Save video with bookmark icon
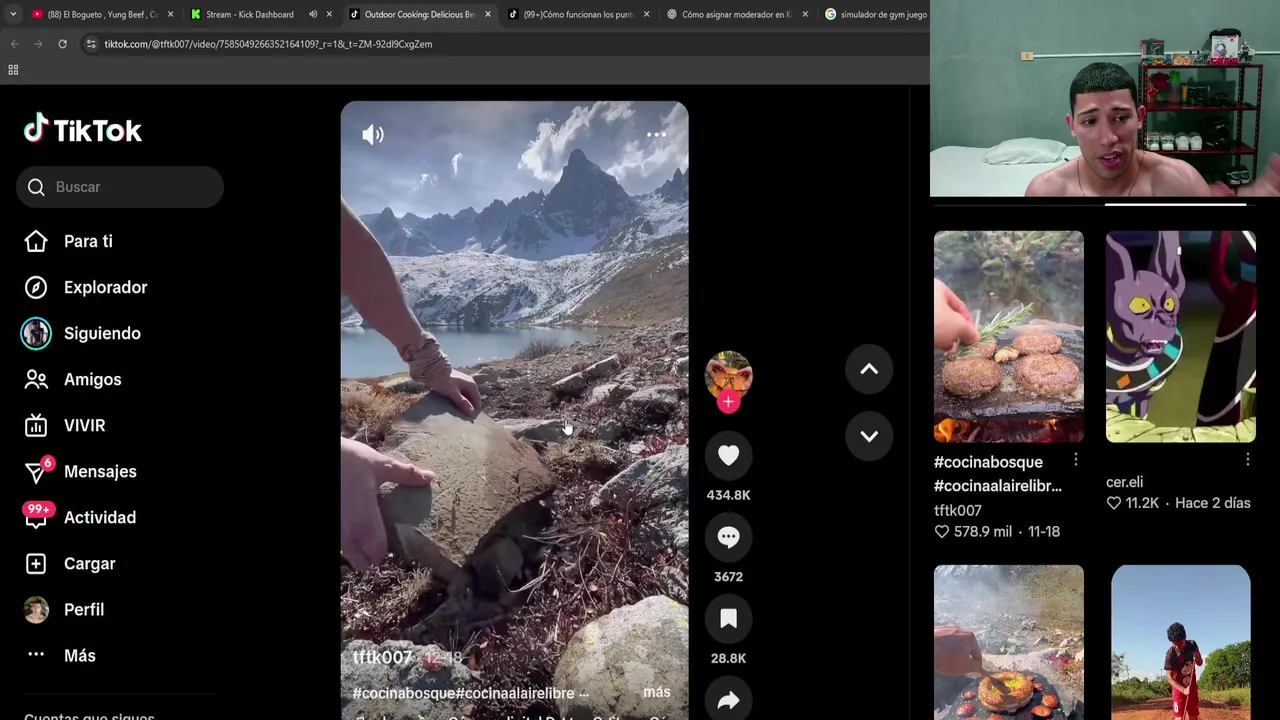1280x720 pixels. (728, 619)
